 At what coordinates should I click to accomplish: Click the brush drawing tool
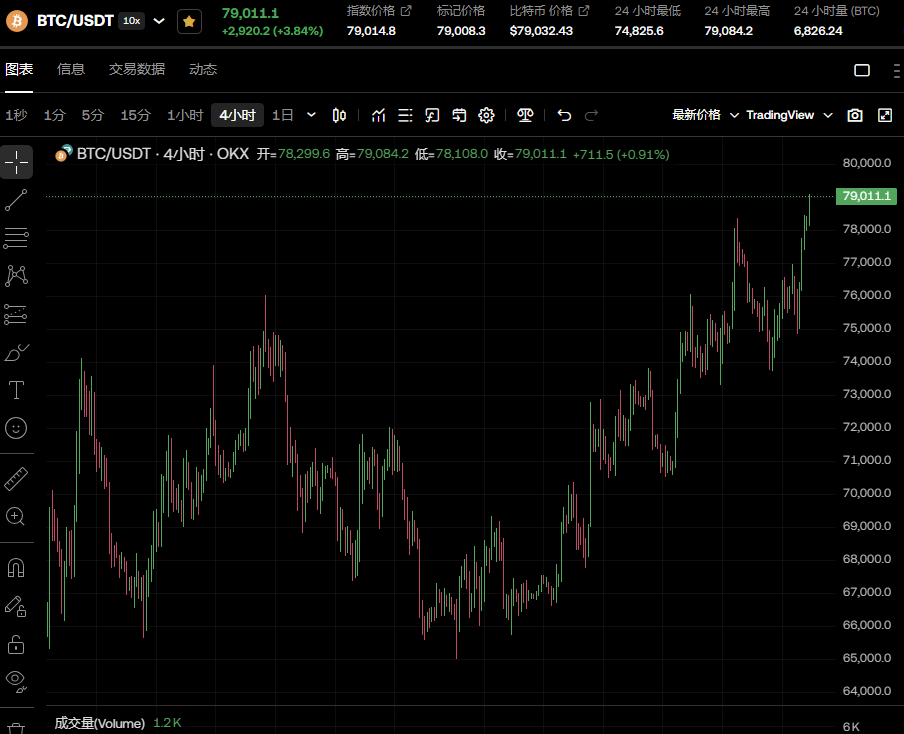16,352
